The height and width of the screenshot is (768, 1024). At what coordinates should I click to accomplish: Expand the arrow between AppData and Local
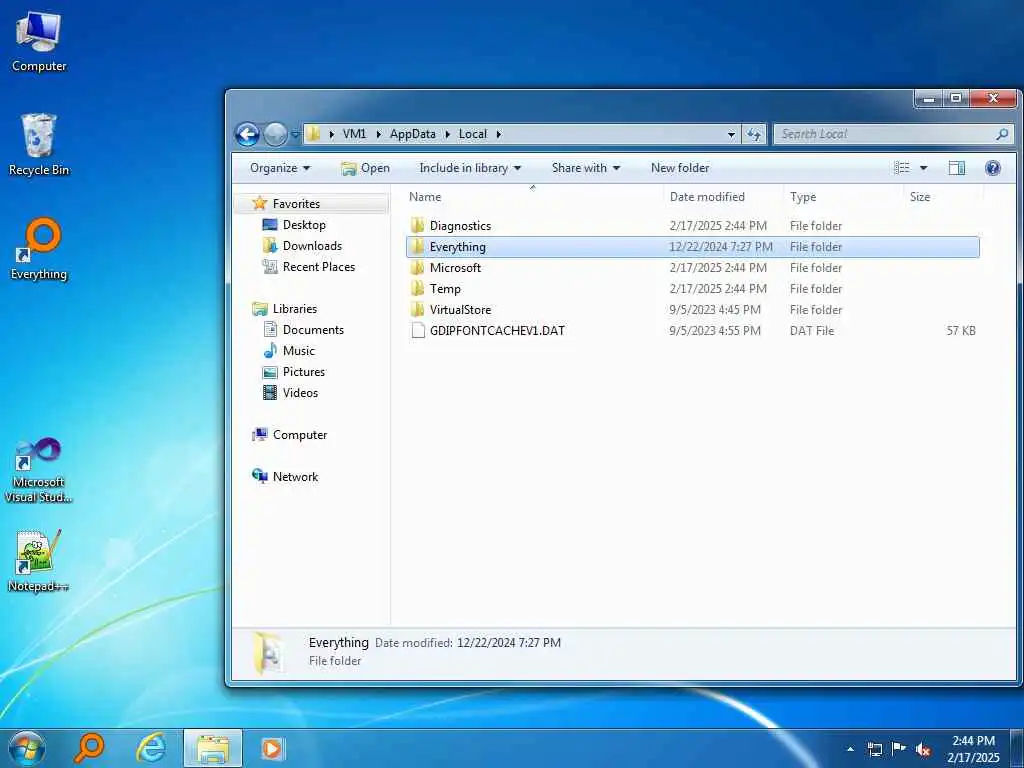pos(447,134)
